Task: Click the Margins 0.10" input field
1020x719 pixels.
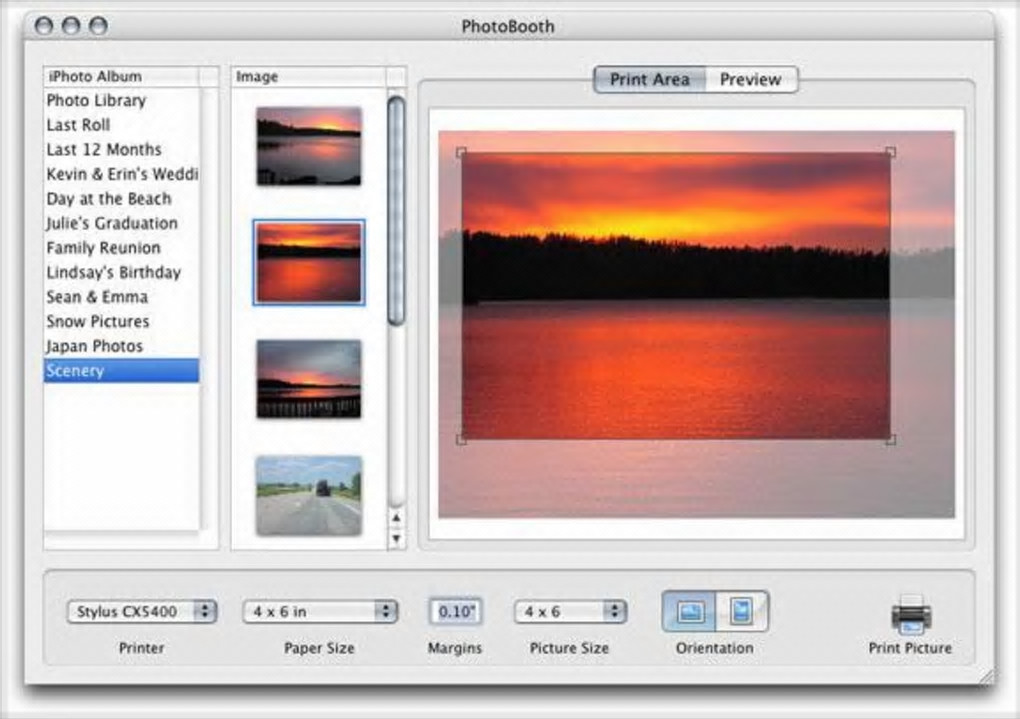Action: click(x=455, y=612)
